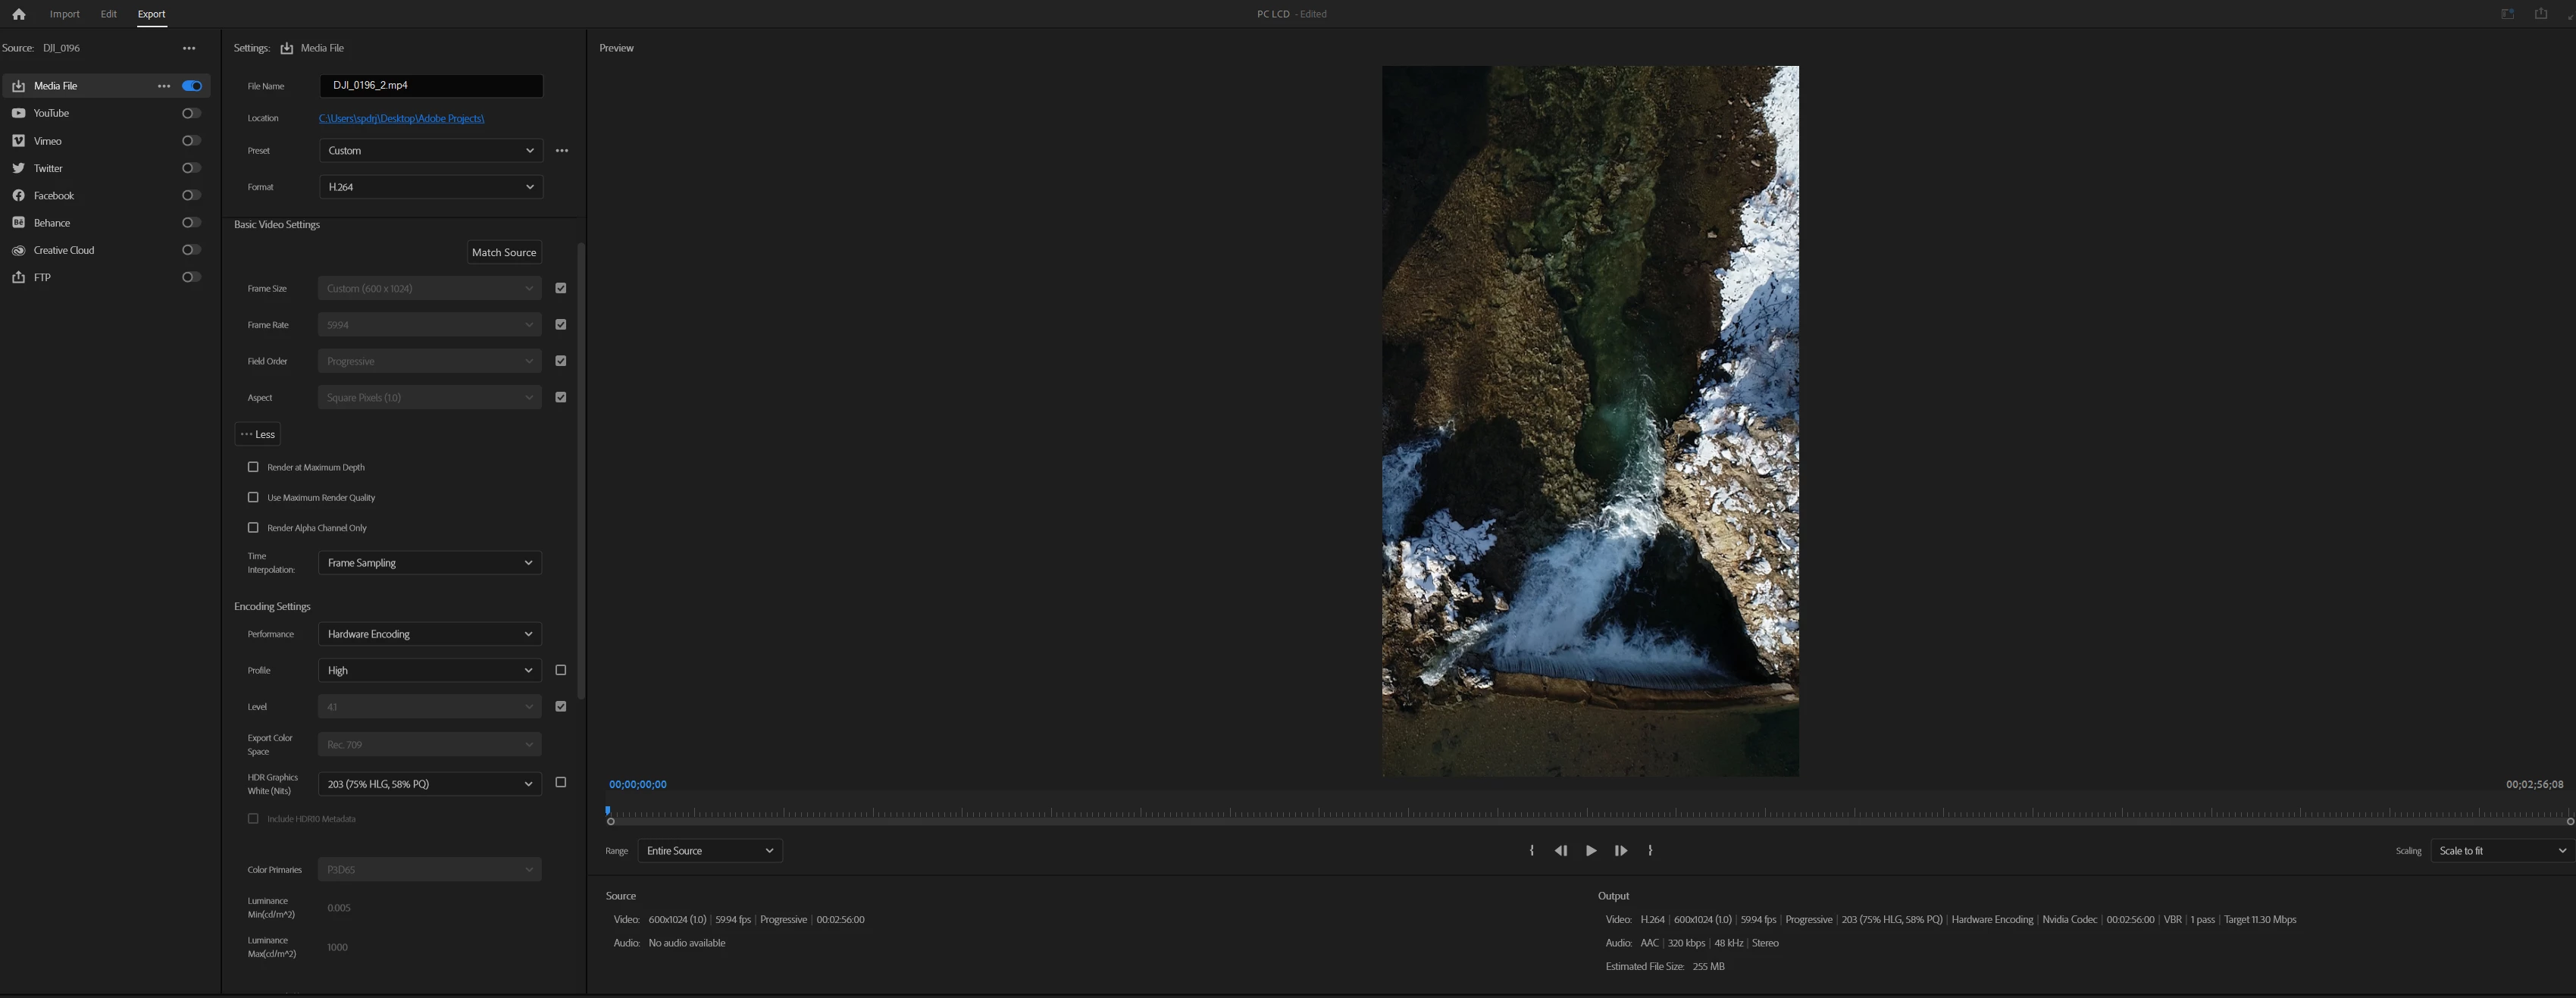The image size is (2576, 998).
Task: Switch to the Edit tab
Action: tap(109, 14)
